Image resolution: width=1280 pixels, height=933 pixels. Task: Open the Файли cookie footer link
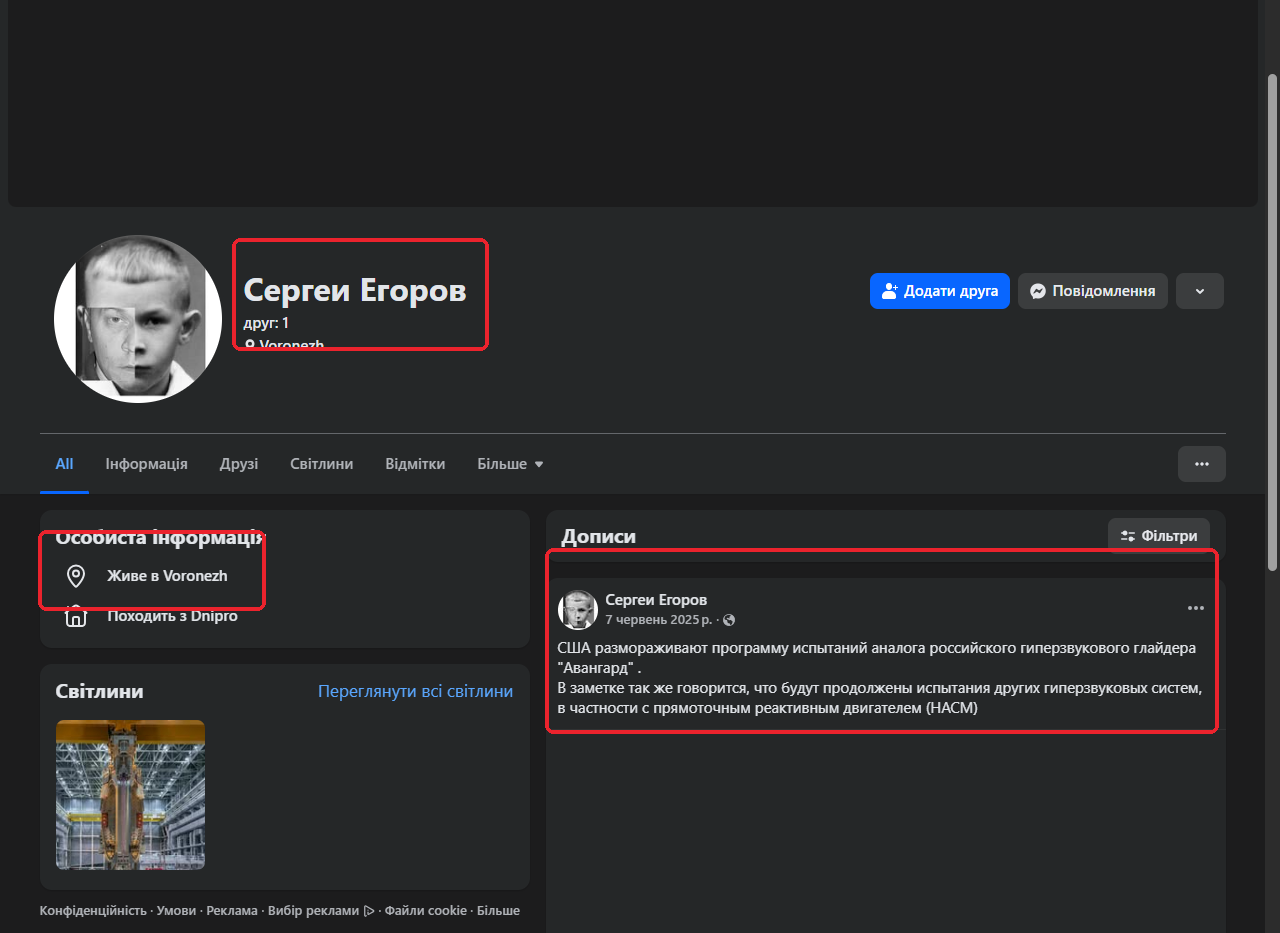(426, 911)
